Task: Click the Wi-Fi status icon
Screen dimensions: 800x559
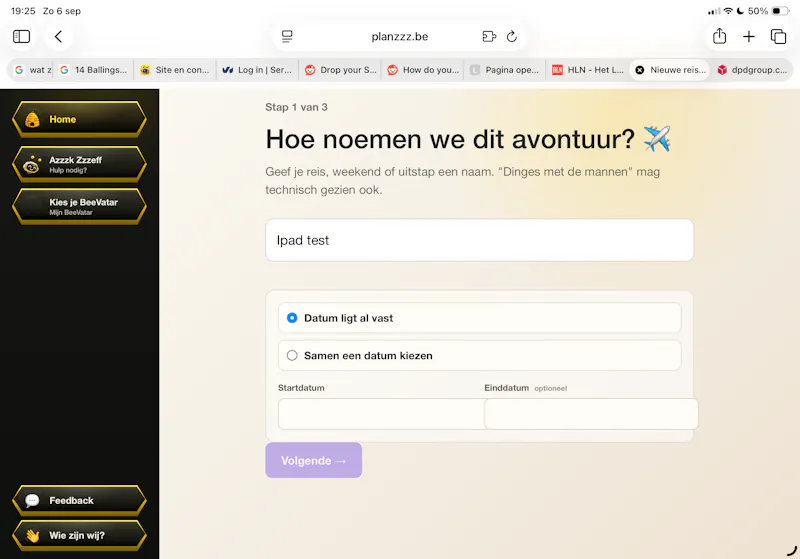Action: [x=729, y=11]
